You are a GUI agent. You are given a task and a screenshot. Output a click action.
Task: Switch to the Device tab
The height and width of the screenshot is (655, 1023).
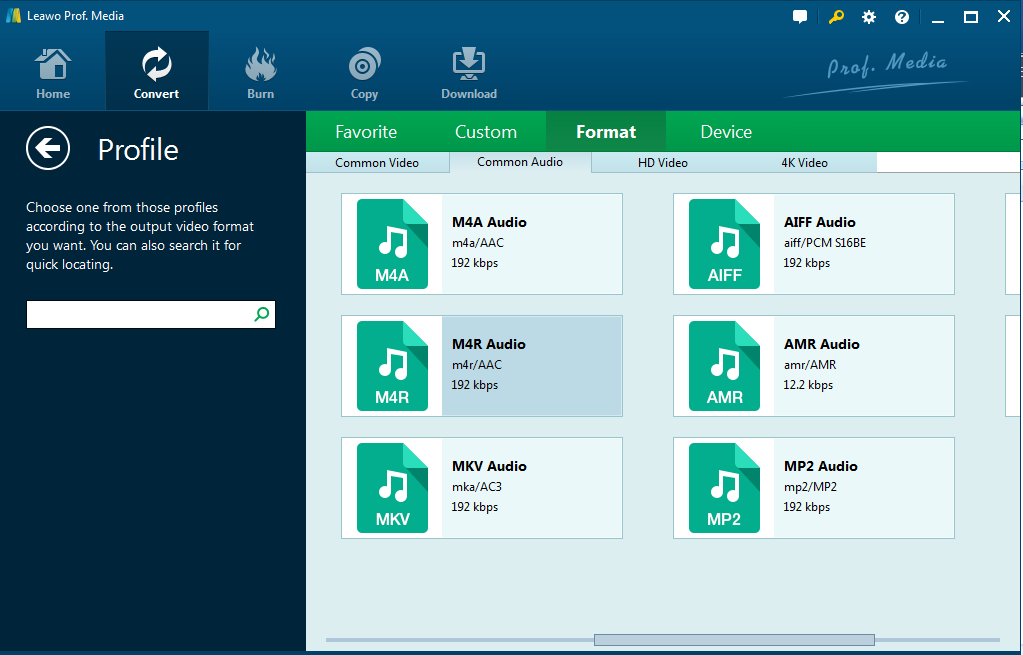(x=725, y=132)
